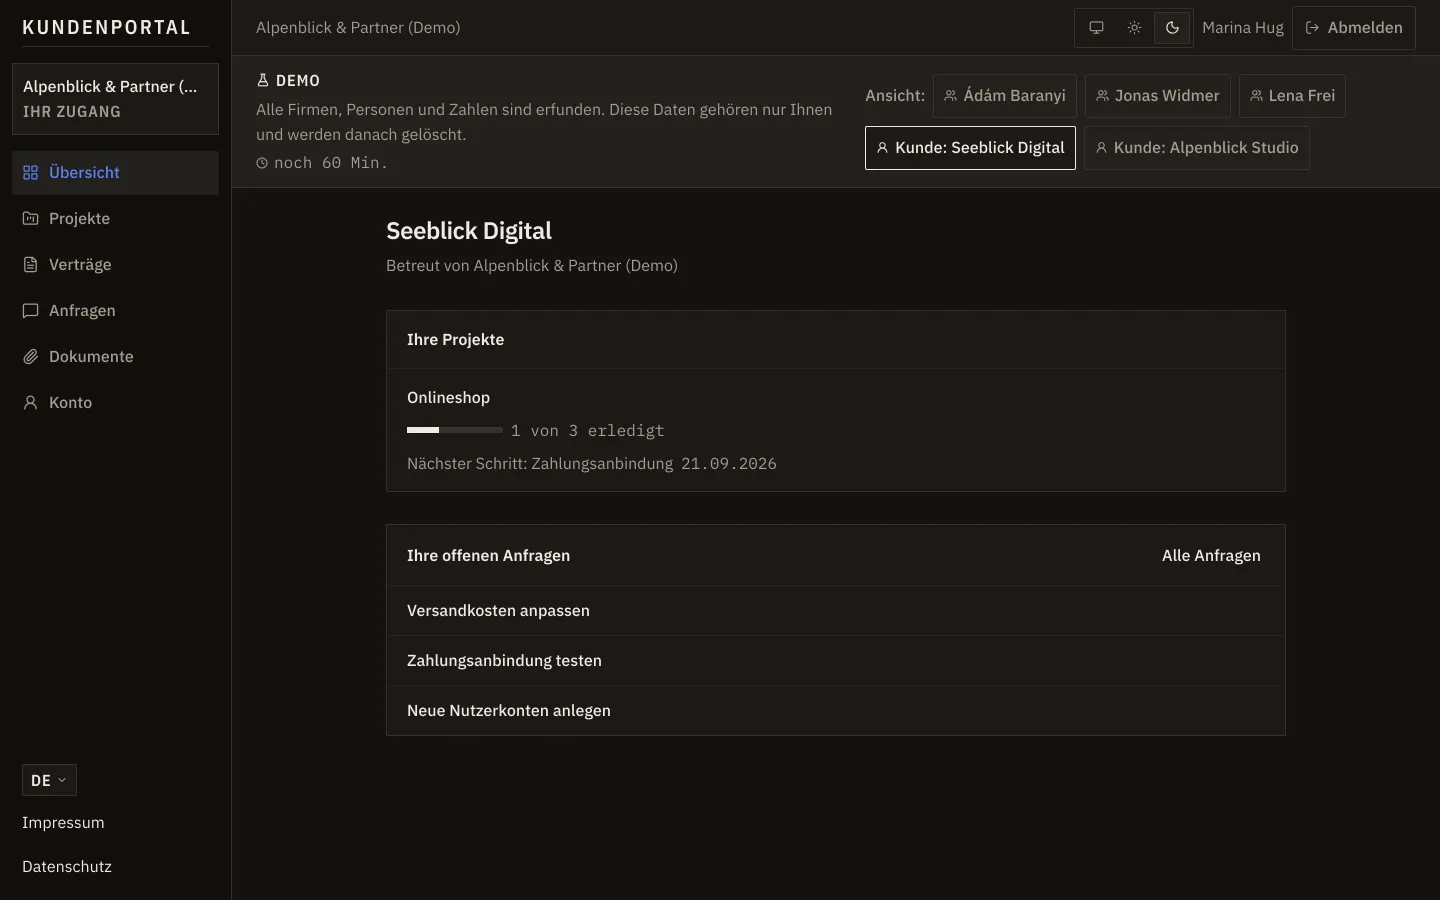This screenshot has width=1440, height=900.
Task: Open the Alle Anfragen link
Action: [1211, 556]
